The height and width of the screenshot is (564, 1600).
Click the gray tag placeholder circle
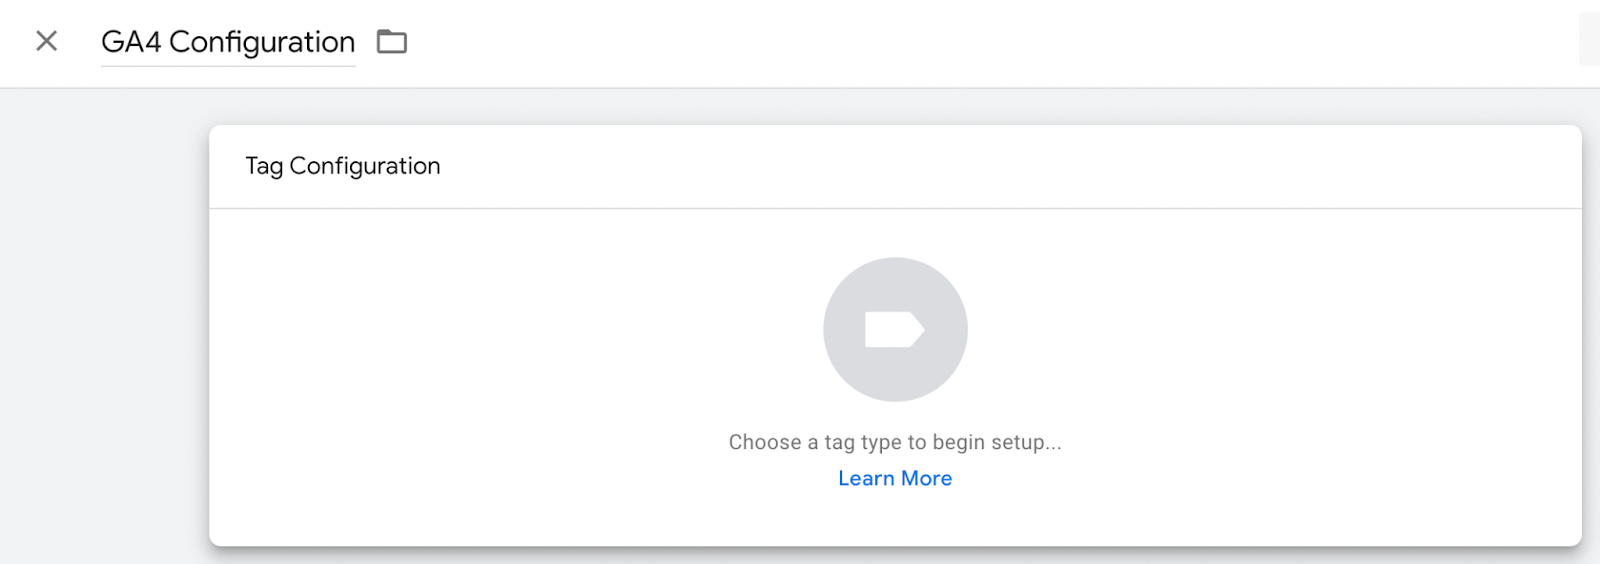895,329
